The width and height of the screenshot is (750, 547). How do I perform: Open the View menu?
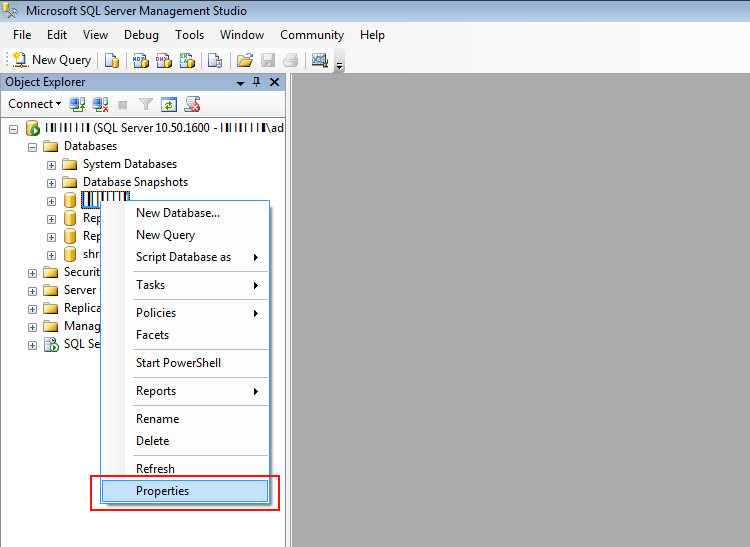pyautogui.click(x=95, y=35)
